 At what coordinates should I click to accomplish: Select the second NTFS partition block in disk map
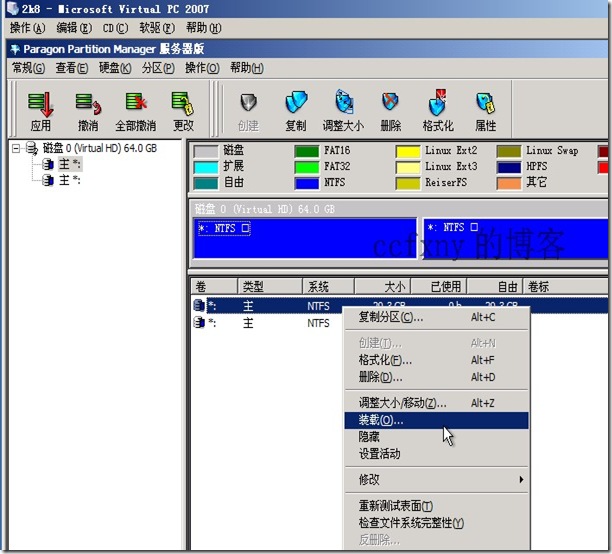point(516,238)
